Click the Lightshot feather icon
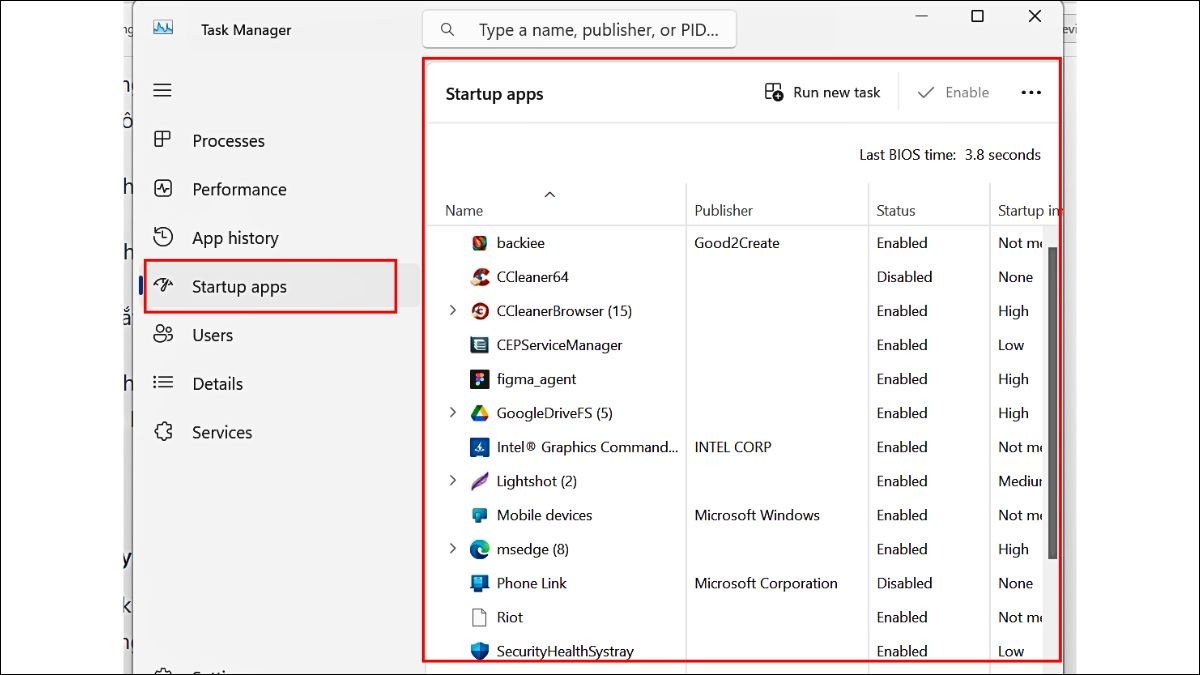The height and width of the screenshot is (675, 1200). tap(479, 480)
